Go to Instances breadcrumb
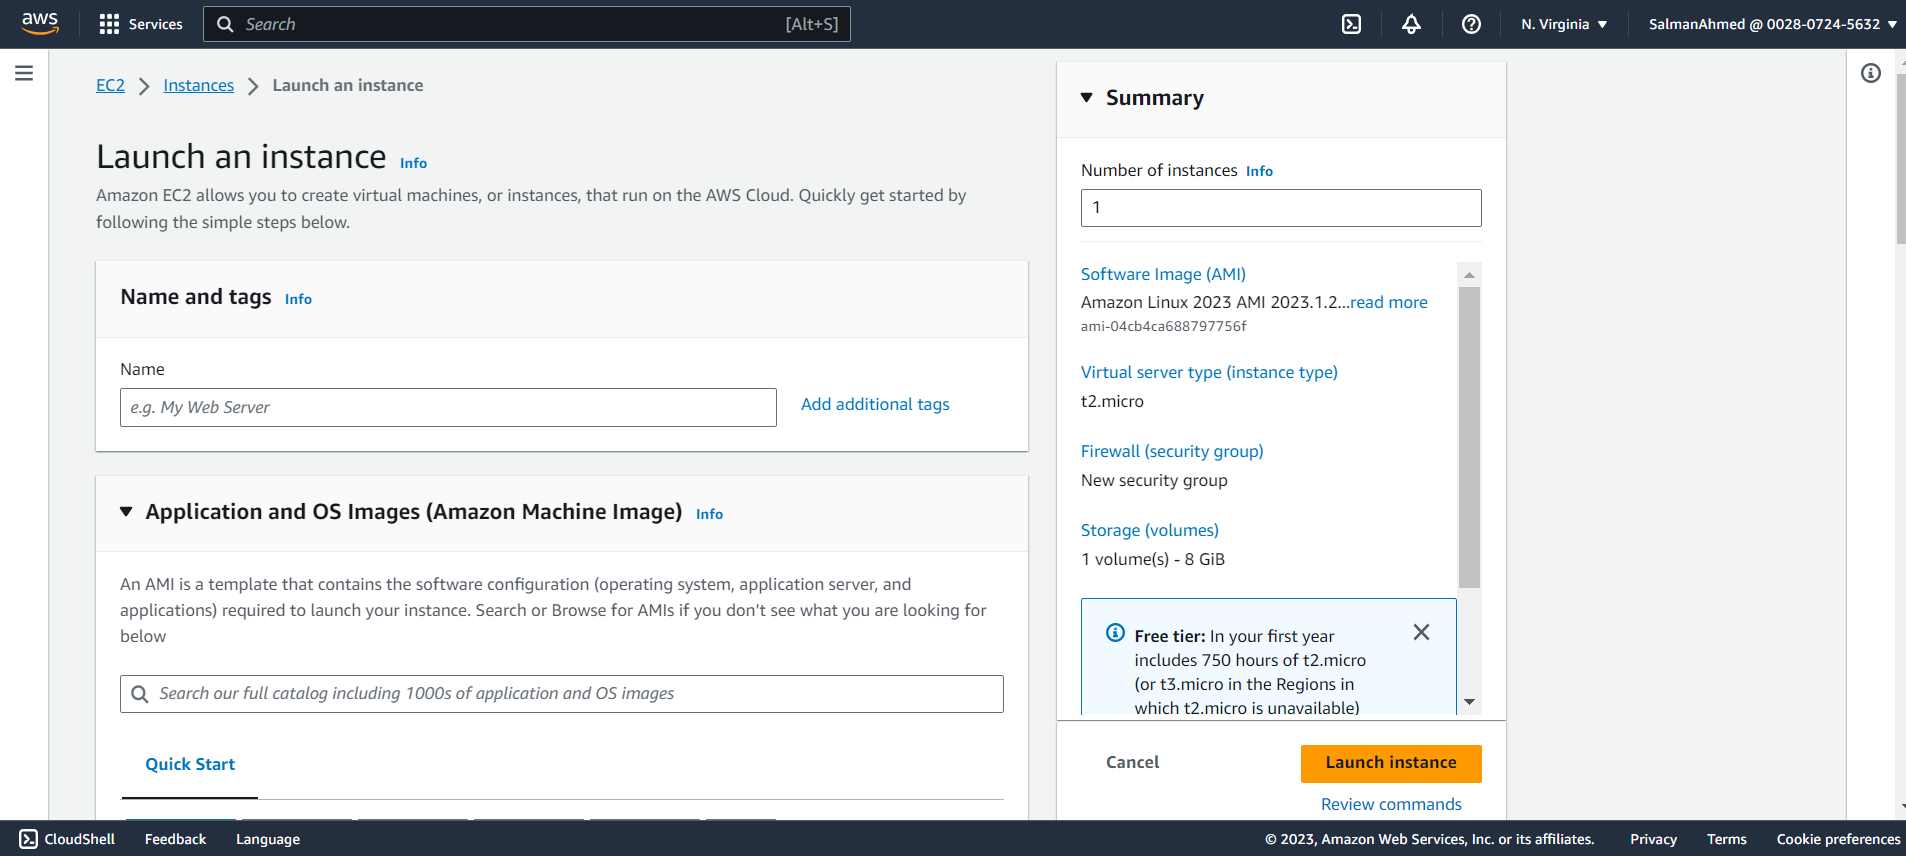This screenshot has width=1906, height=856. point(199,85)
